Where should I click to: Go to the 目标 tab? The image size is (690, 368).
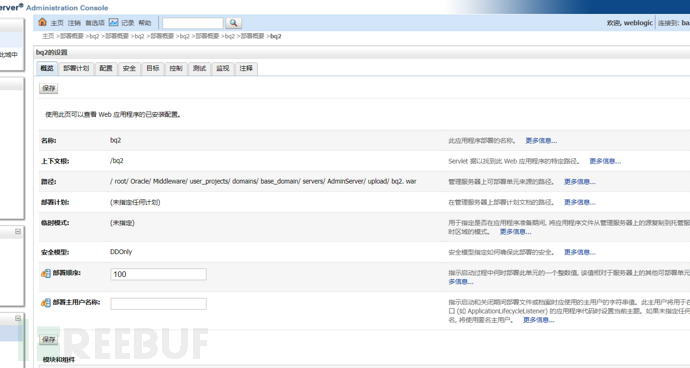coord(153,68)
